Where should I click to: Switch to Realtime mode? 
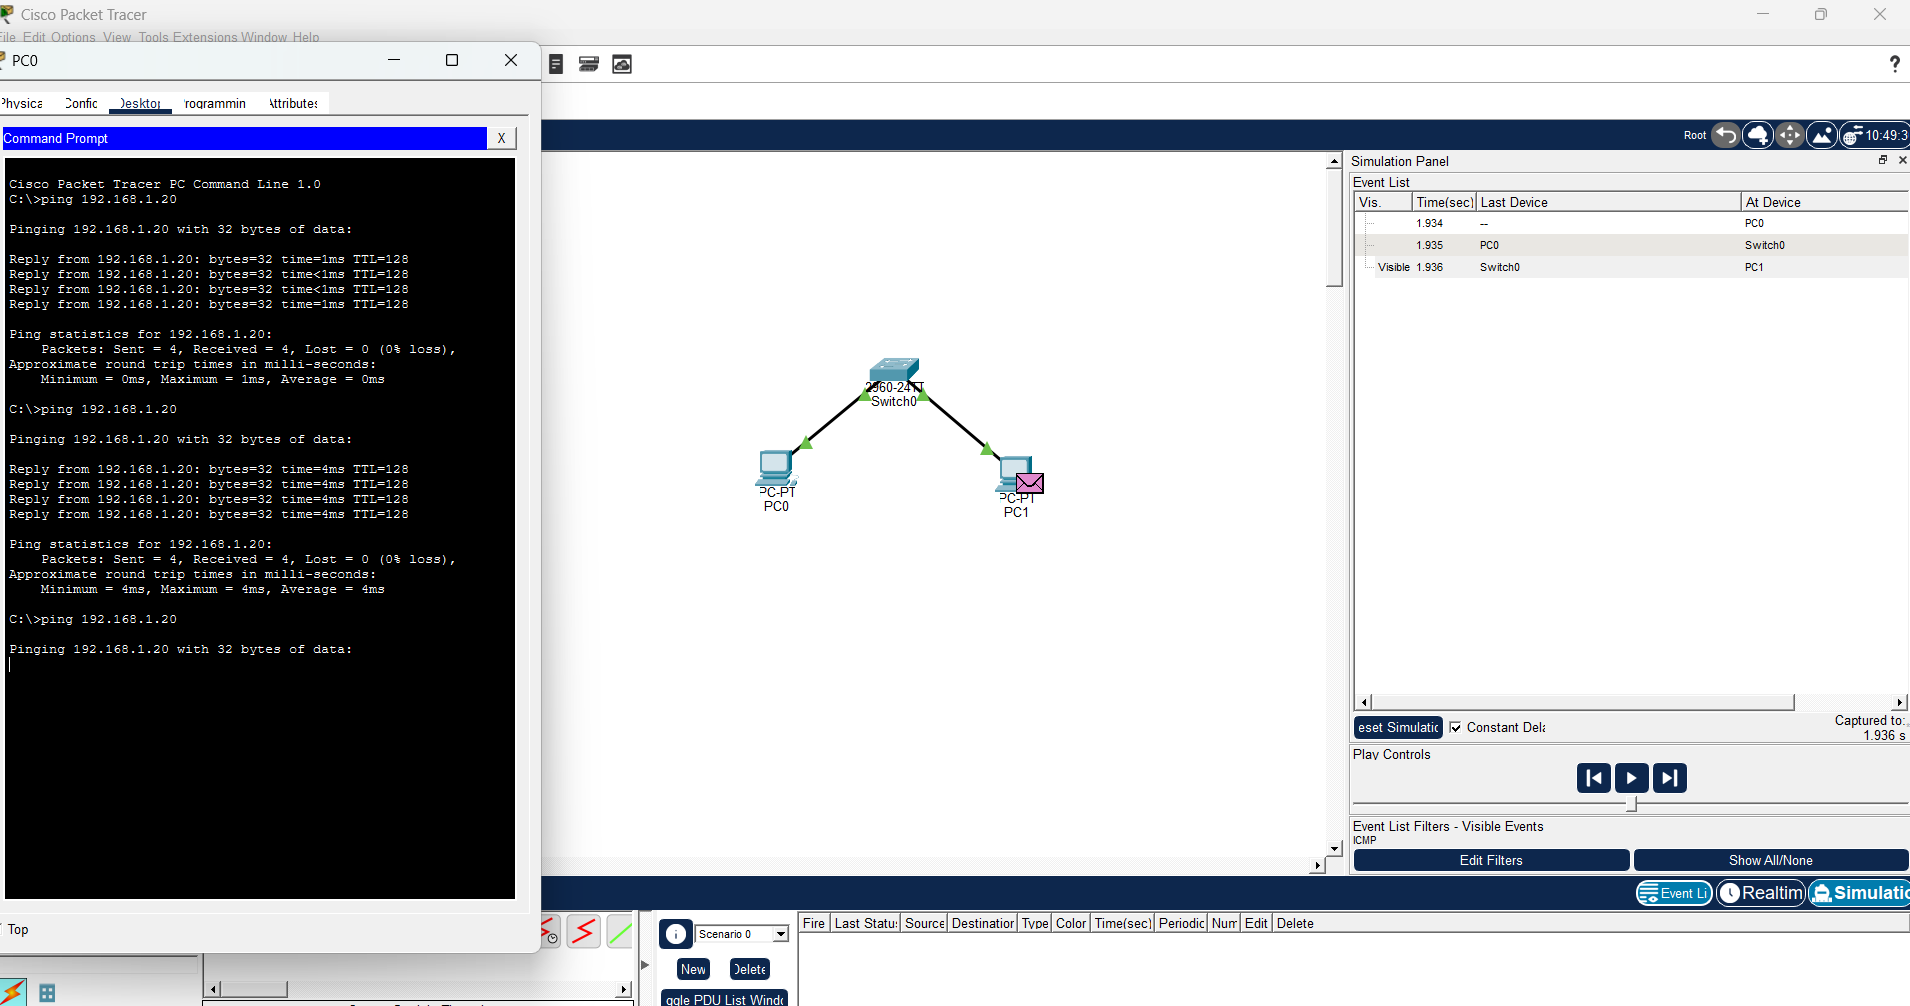(x=1761, y=893)
